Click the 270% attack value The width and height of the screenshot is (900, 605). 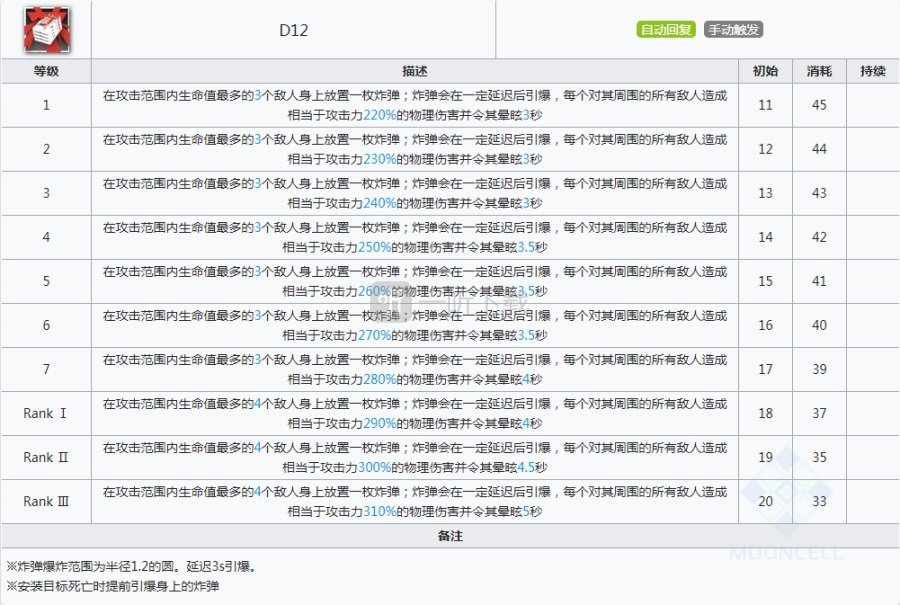pyautogui.click(x=374, y=335)
